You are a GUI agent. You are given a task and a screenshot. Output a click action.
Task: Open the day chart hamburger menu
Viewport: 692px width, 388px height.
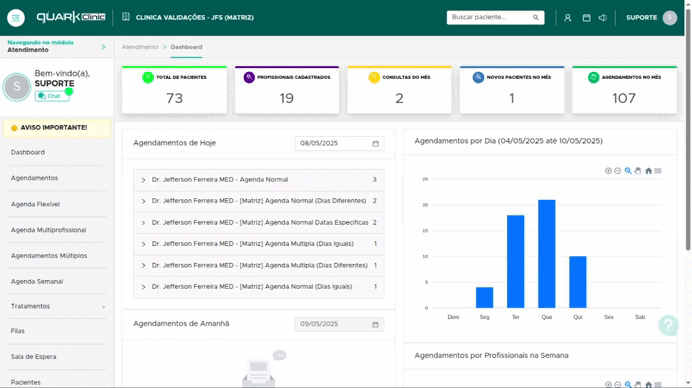pos(658,171)
